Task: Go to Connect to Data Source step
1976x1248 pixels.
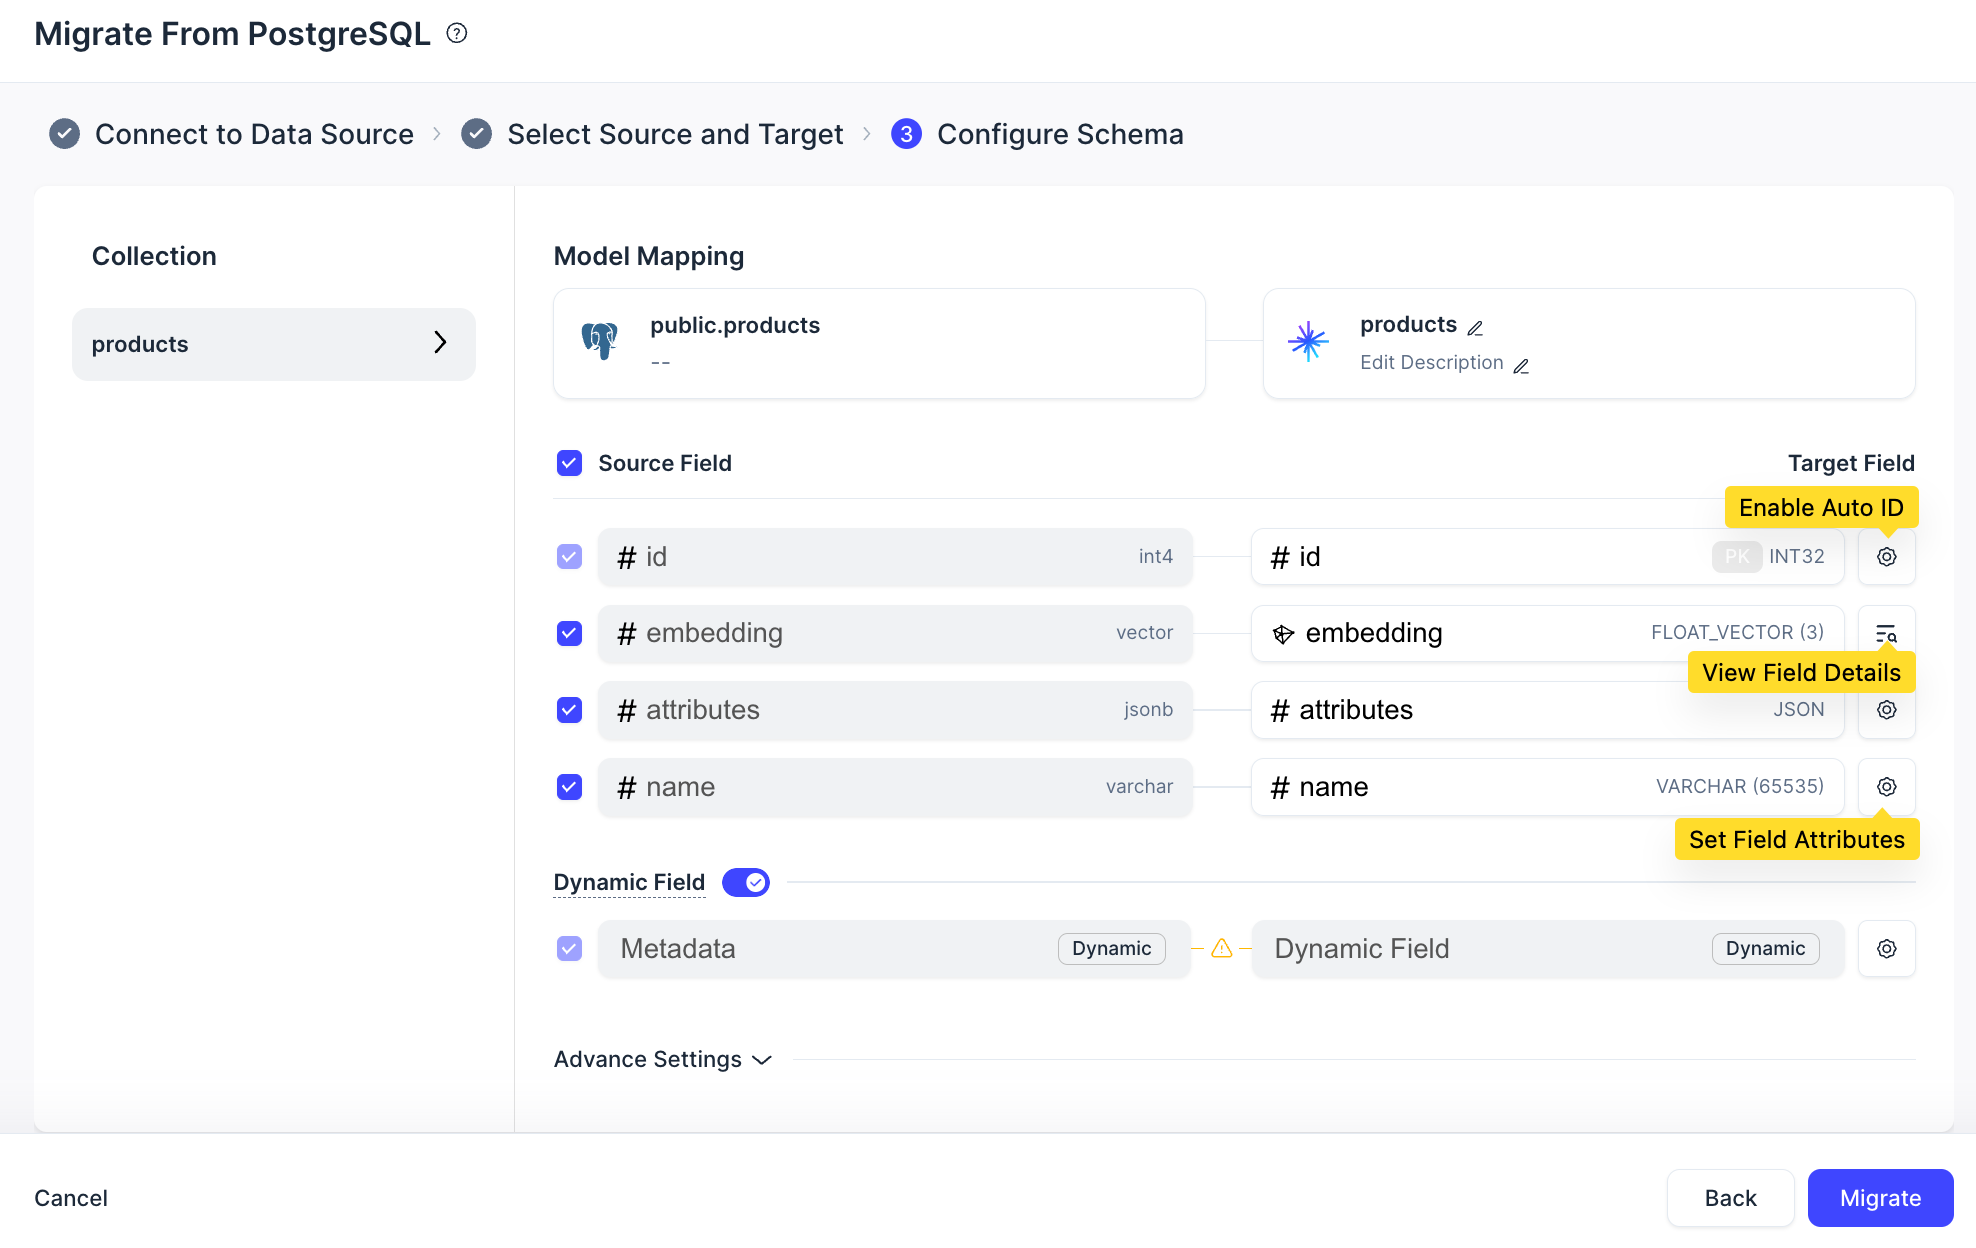Action: tap(254, 134)
